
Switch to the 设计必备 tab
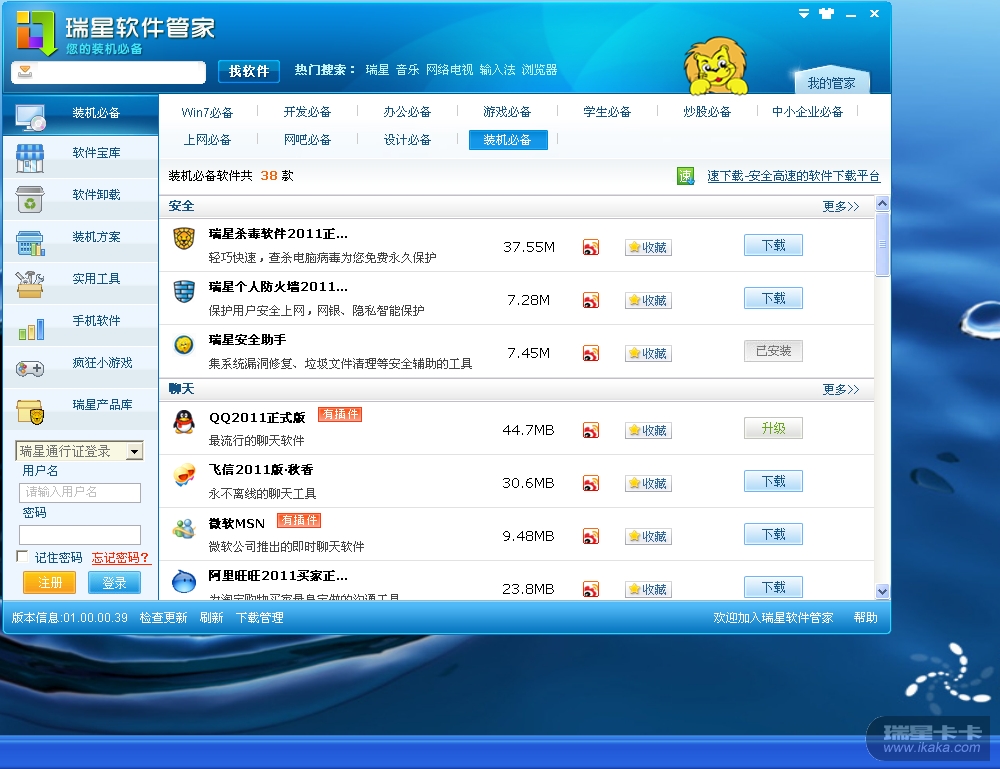click(x=407, y=140)
